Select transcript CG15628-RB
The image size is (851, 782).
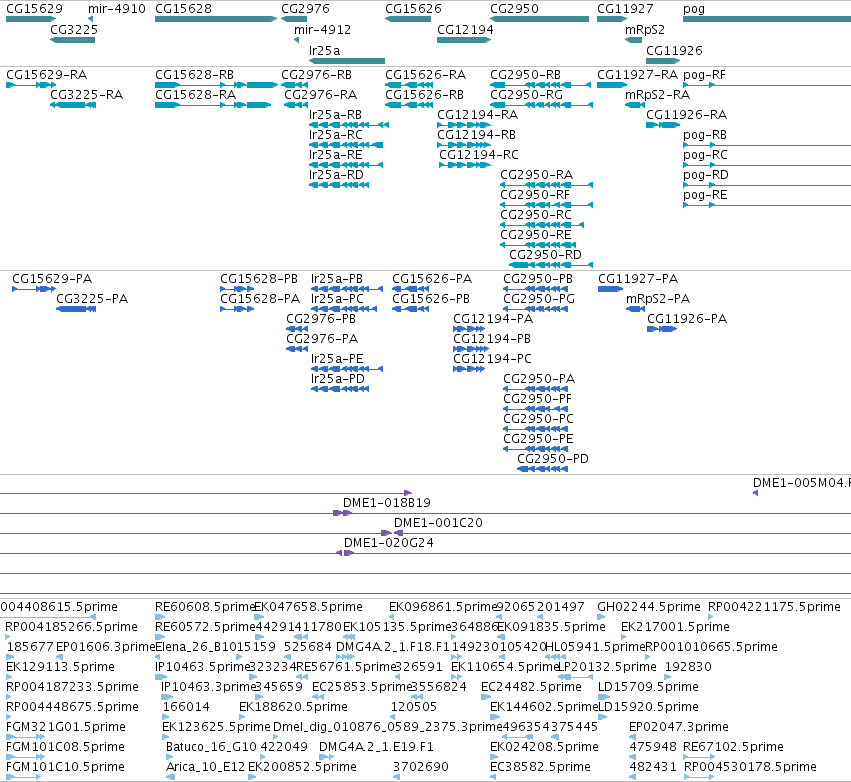tap(216, 85)
